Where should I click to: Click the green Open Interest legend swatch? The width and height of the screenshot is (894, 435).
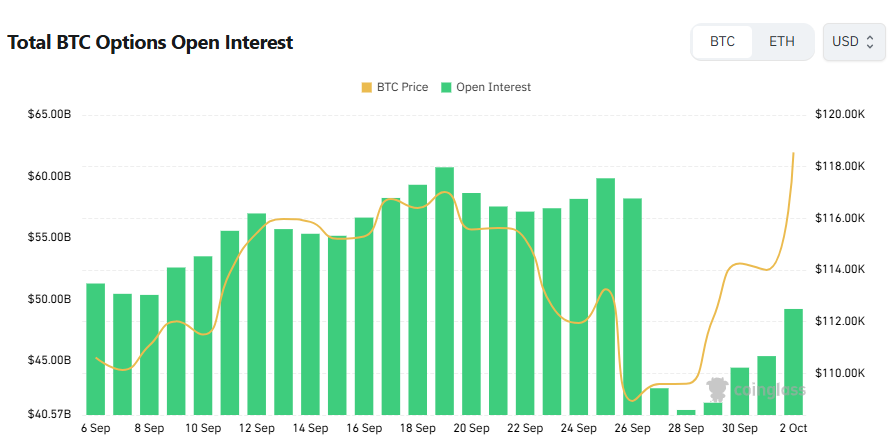[x=446, y=87]
